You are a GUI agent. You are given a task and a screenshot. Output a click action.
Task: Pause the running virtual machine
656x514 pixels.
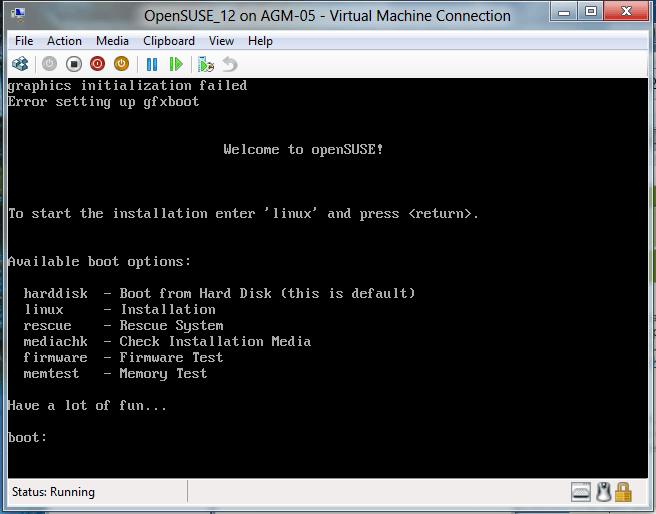[152, 64]
